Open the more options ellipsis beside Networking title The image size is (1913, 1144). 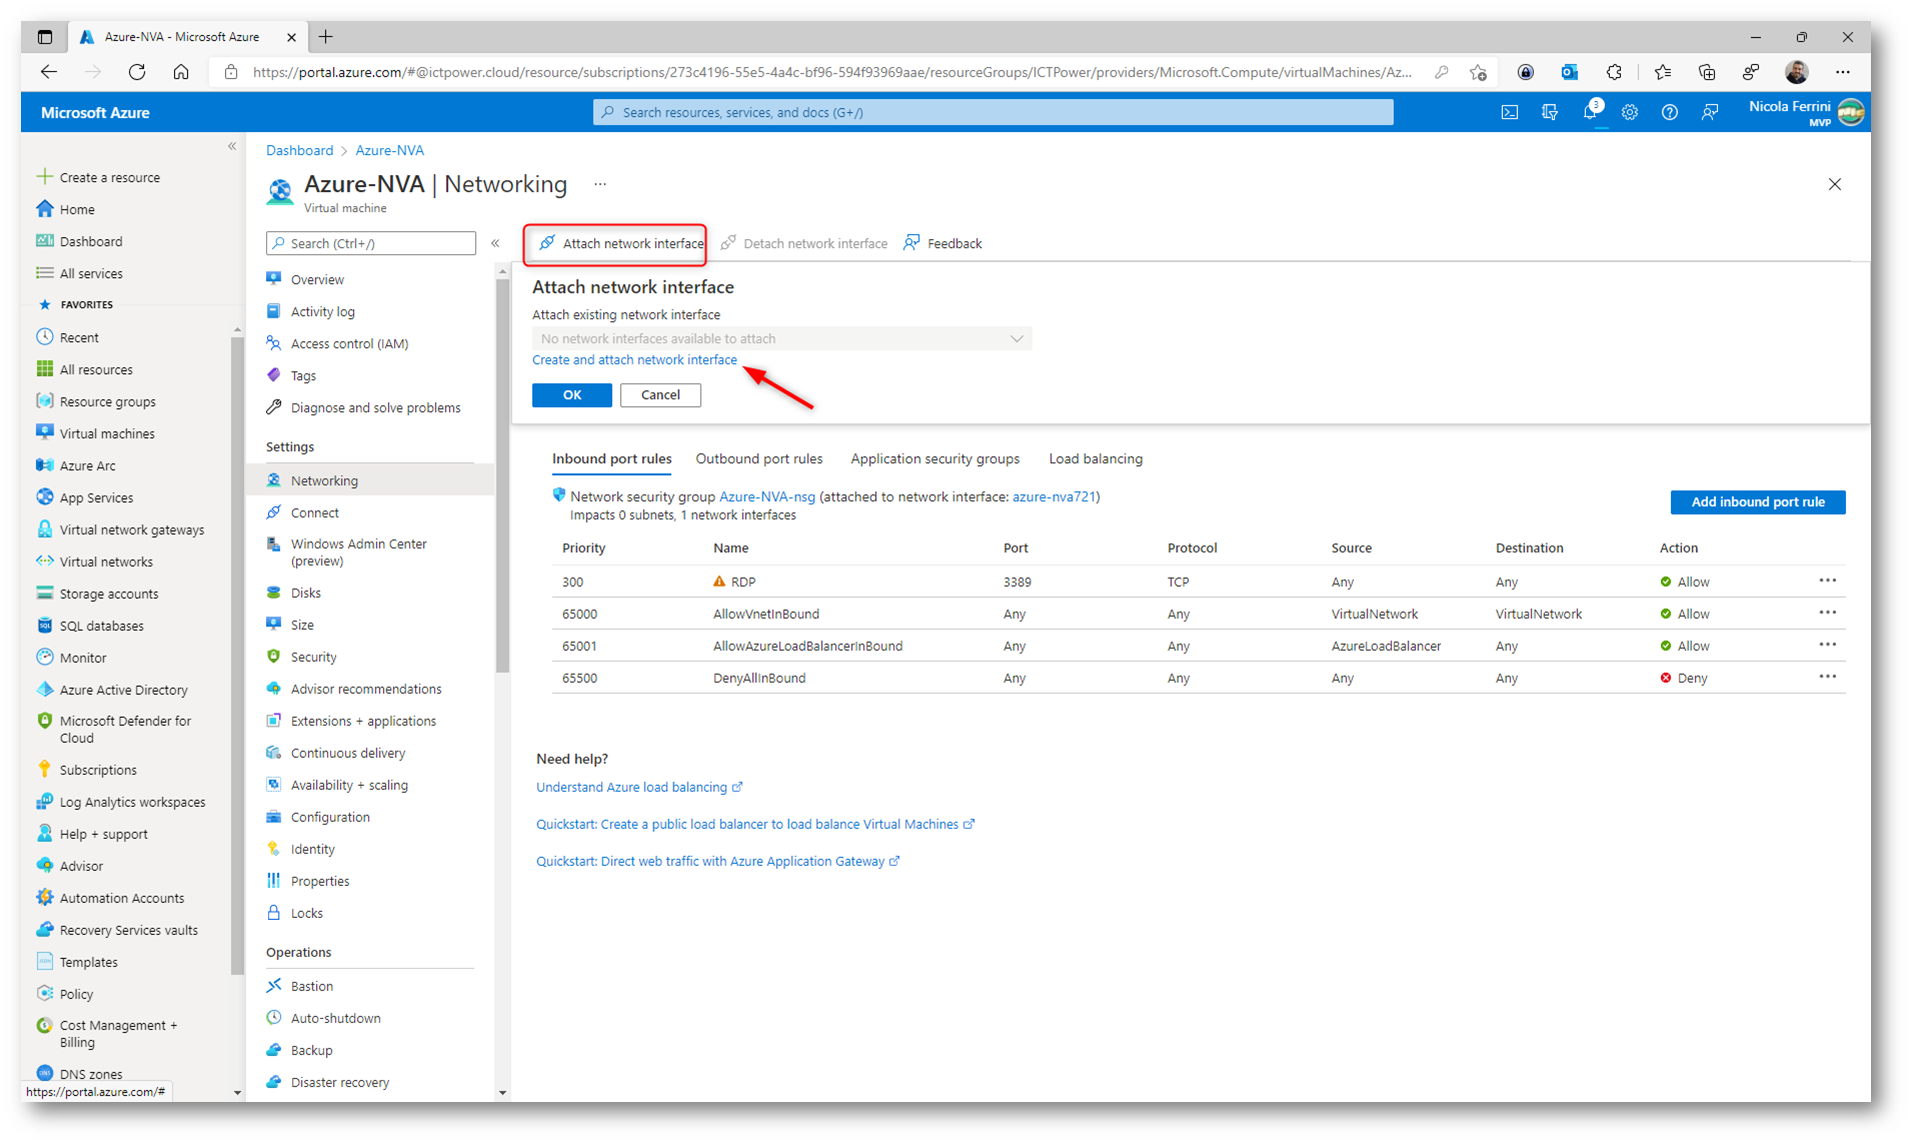click(x=600, y=184)
